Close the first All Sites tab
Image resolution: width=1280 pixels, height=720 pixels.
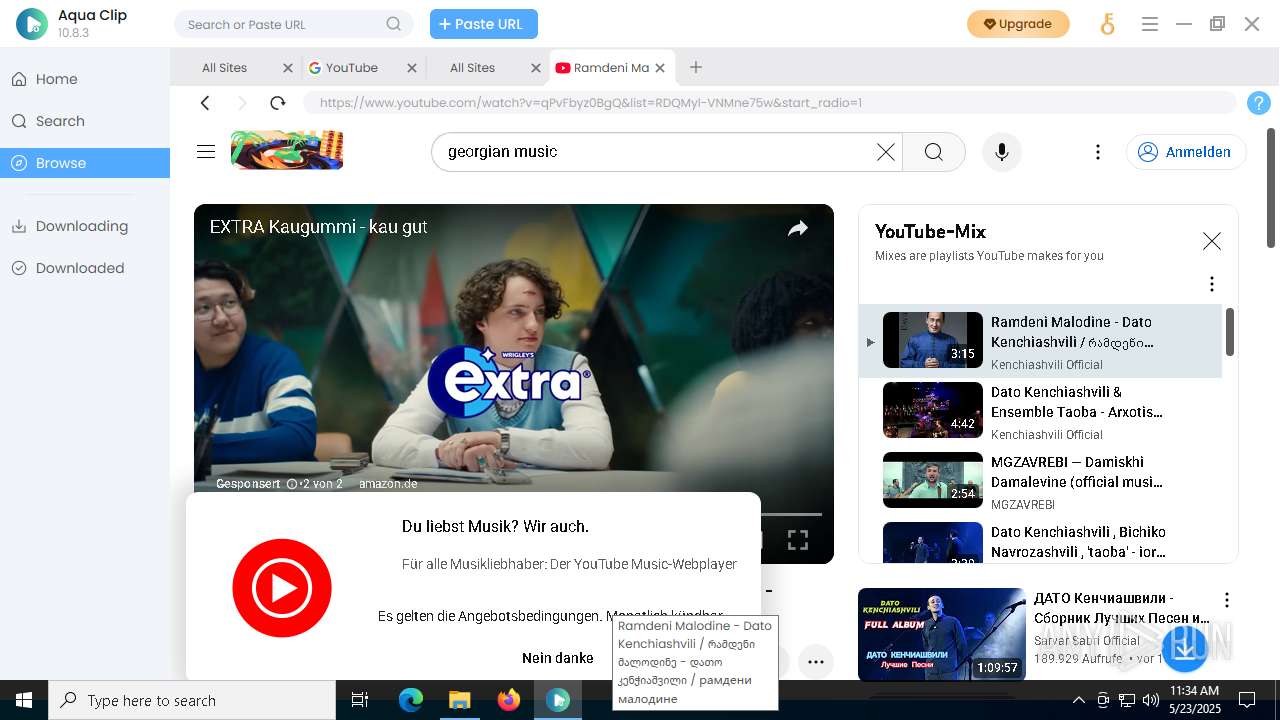tap(288, 68)
